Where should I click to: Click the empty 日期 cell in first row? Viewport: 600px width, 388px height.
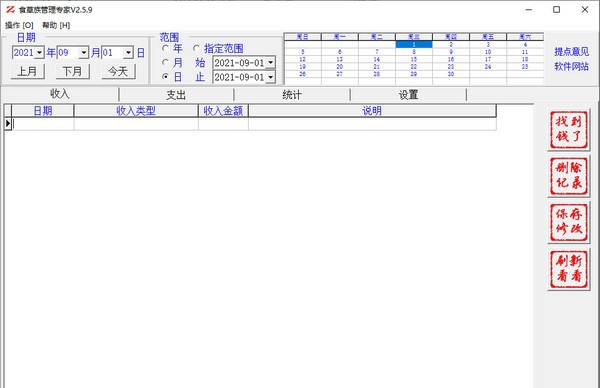[x=42, y=124]
